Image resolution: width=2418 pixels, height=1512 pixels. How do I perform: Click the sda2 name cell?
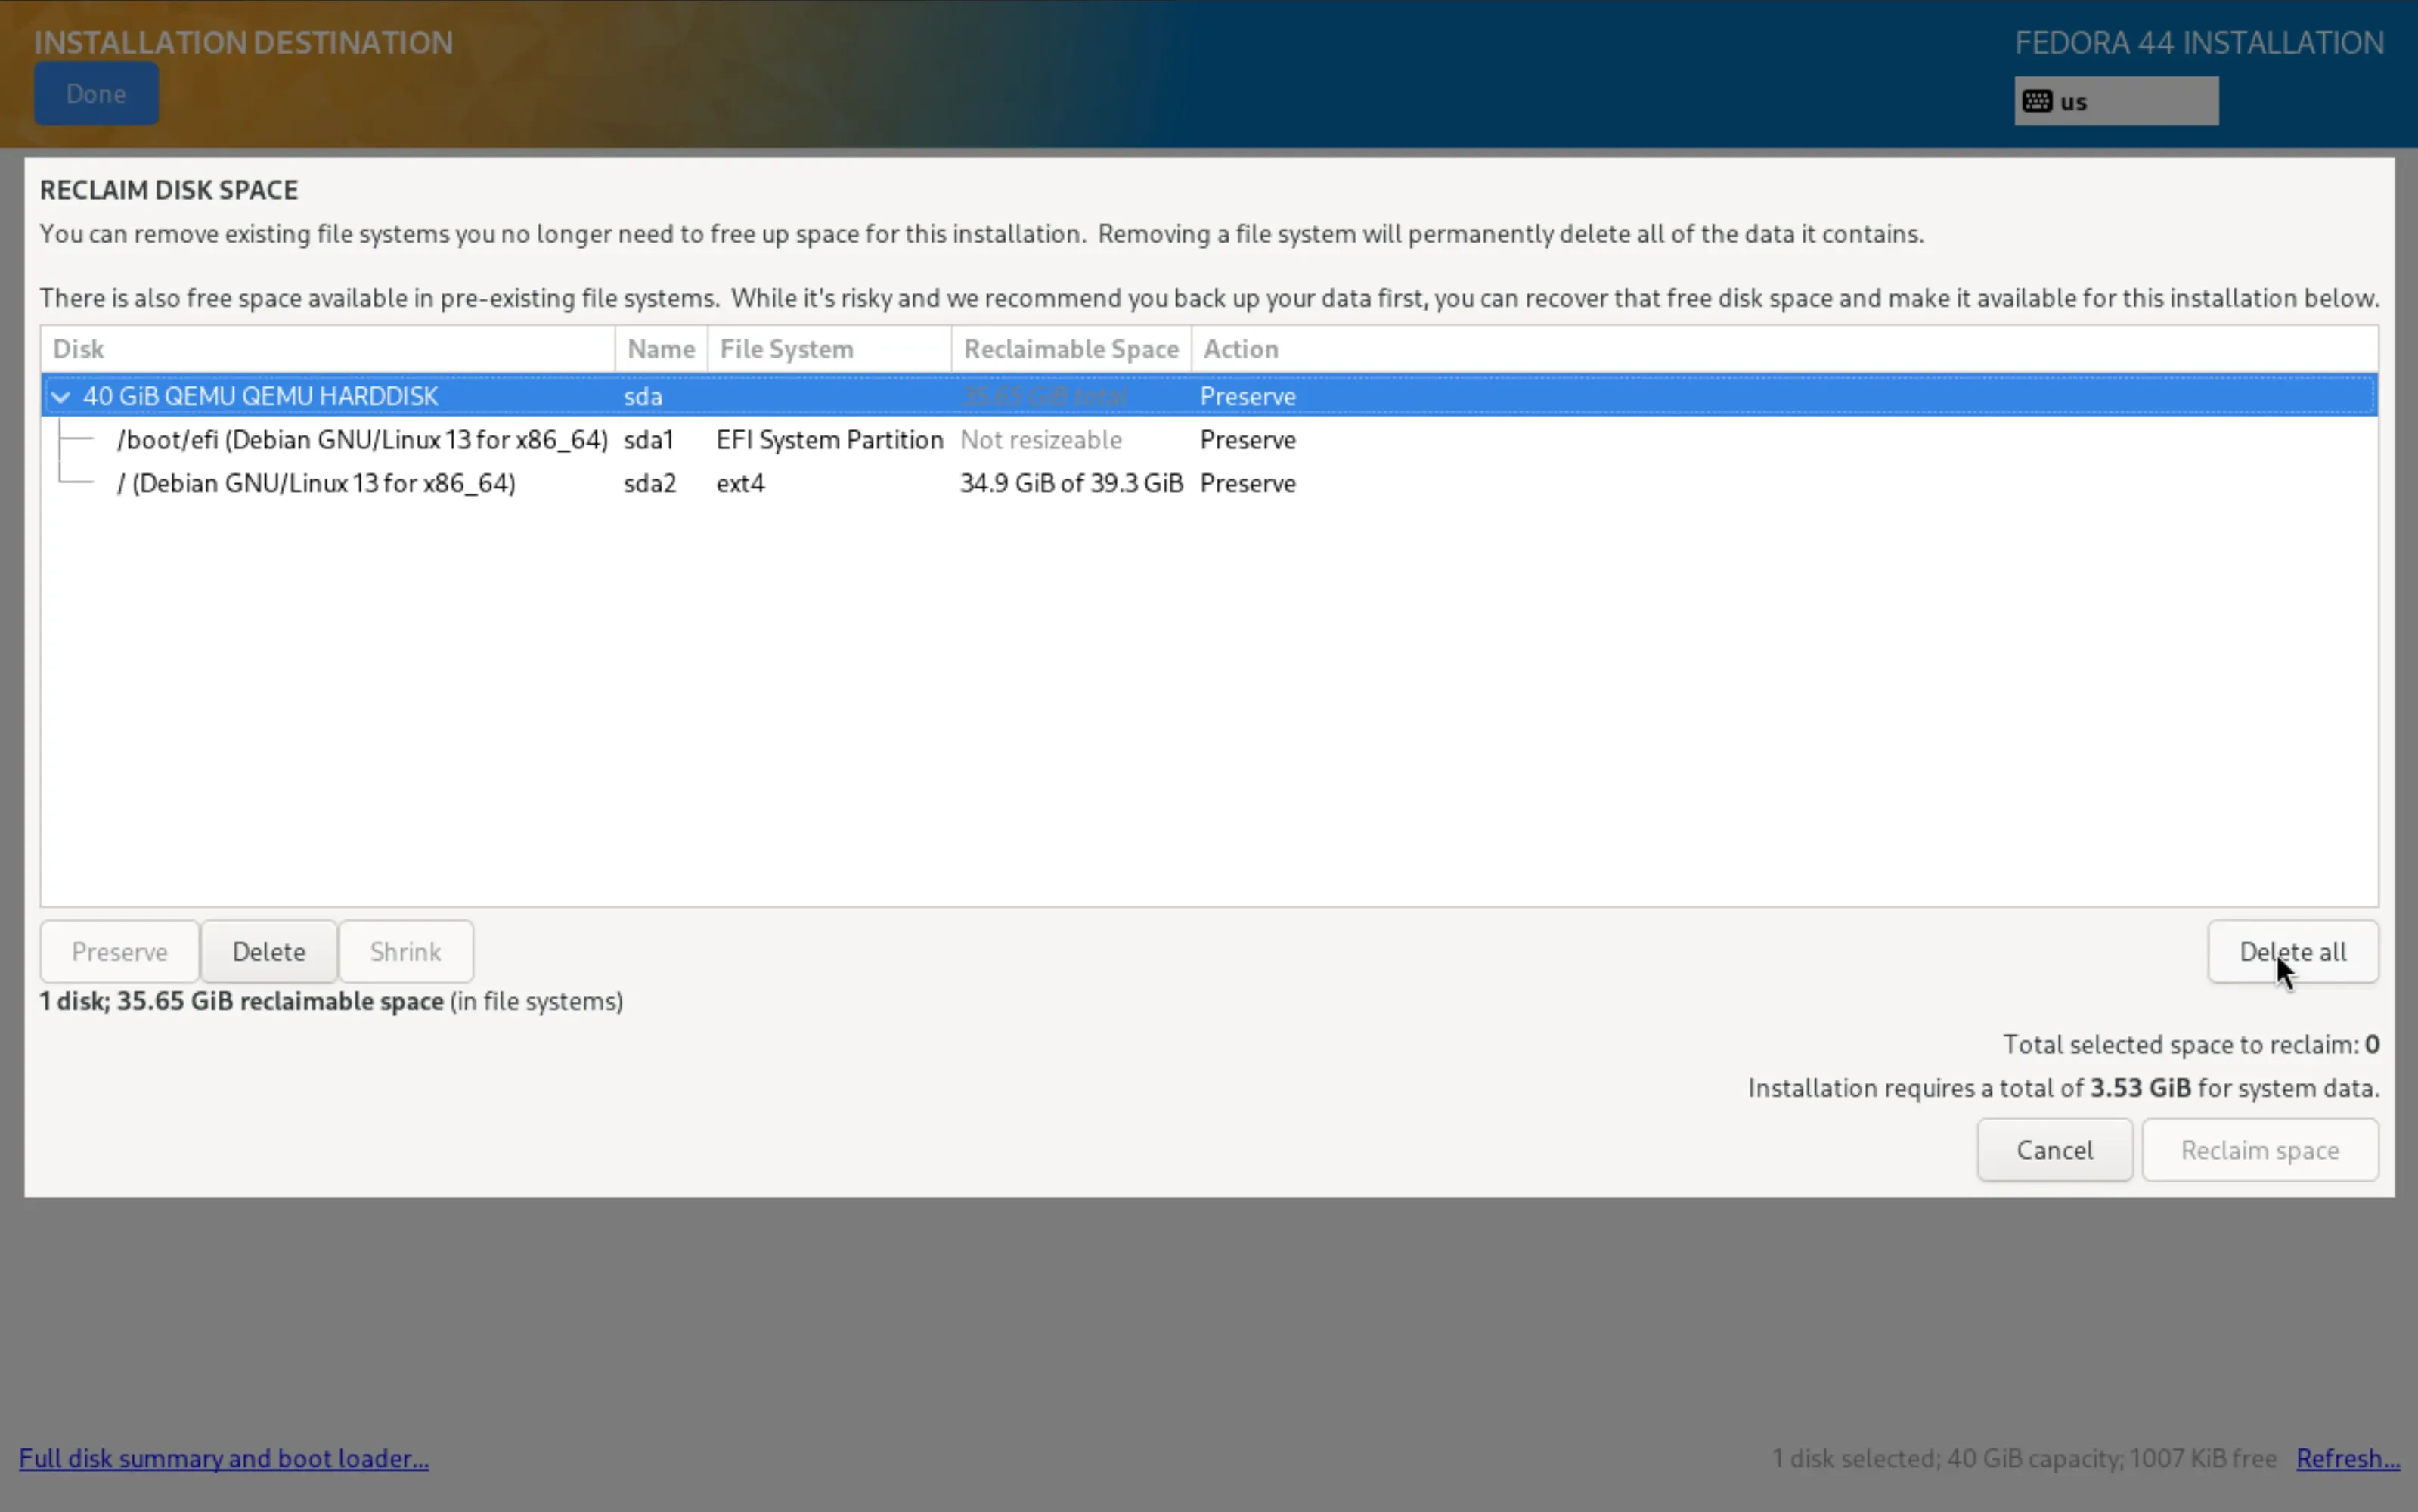tap(650, 483)
